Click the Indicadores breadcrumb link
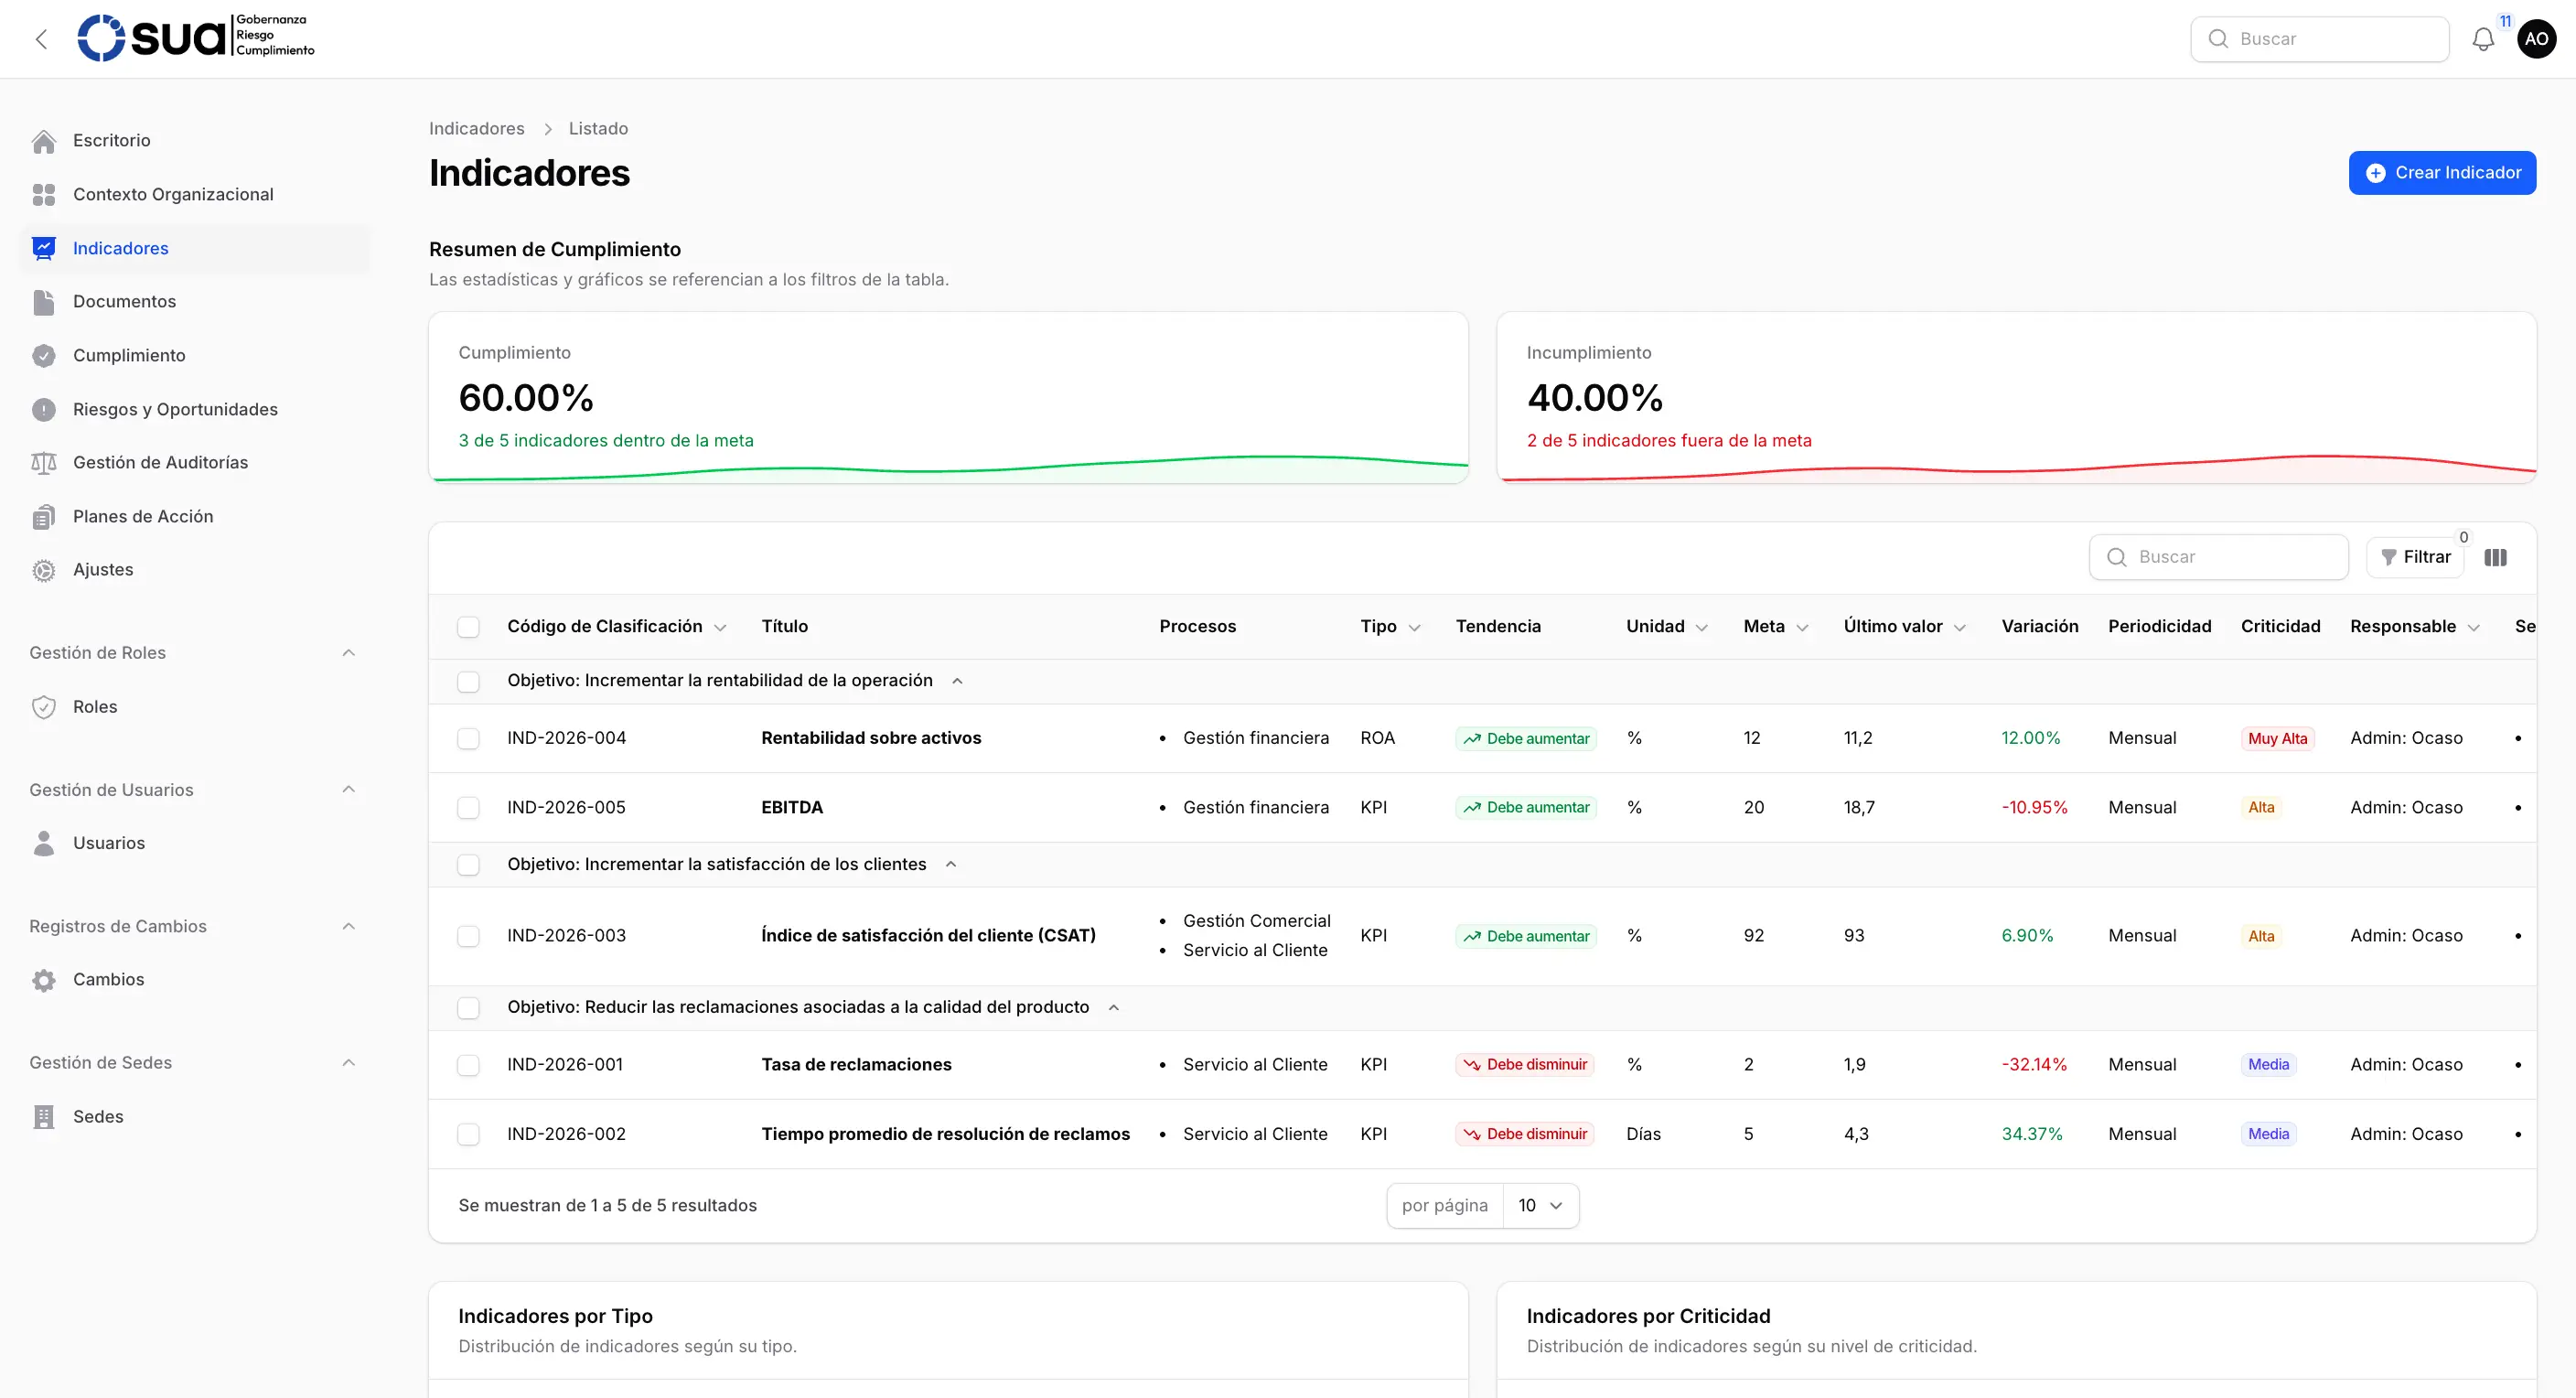This screenshot has height=1398, width=2576. (476, 128)
